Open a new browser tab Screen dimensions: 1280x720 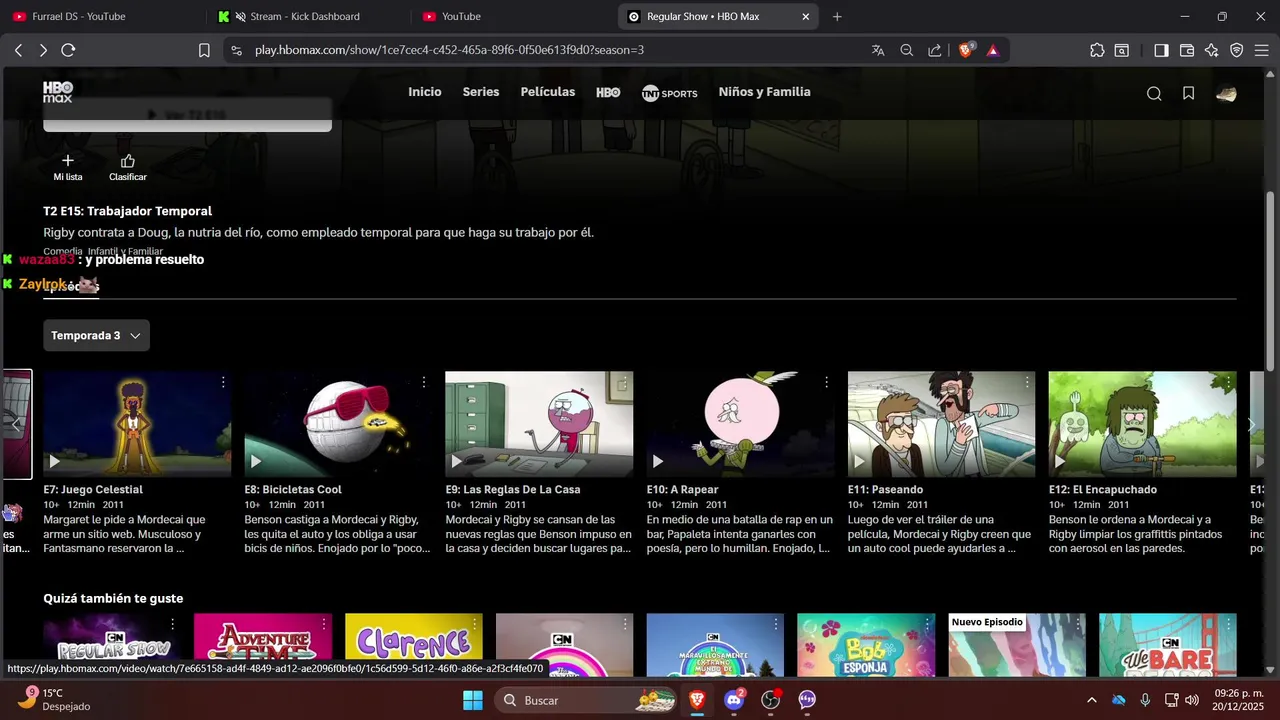point(837,16)
